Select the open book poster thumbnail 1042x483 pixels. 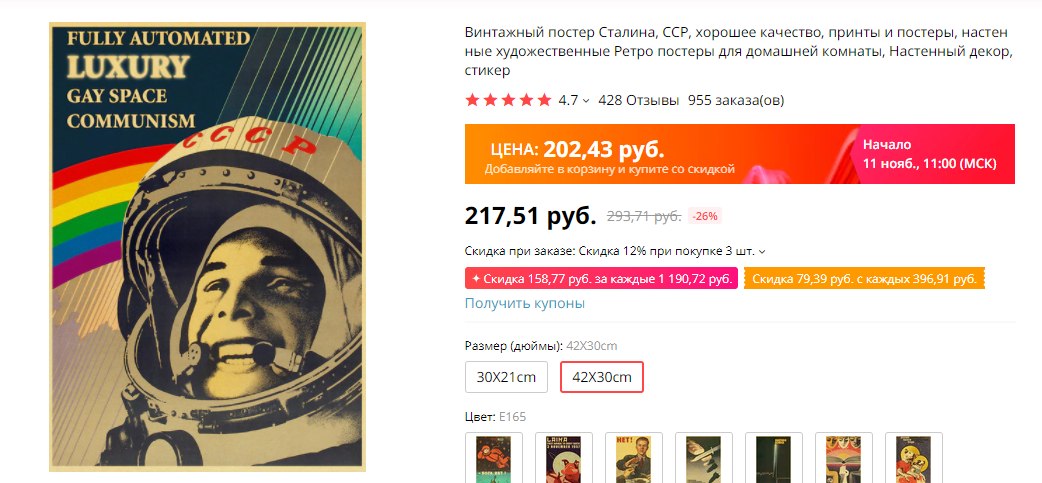click(x=844, y=458)
